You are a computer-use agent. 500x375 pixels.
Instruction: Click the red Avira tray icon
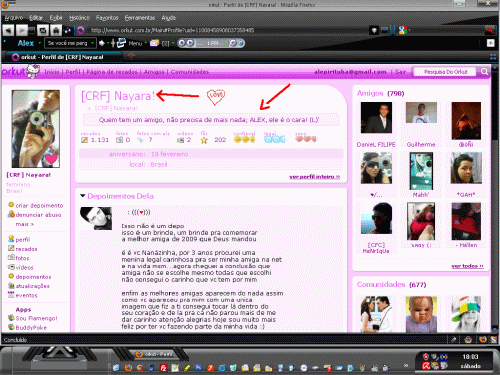426,366
